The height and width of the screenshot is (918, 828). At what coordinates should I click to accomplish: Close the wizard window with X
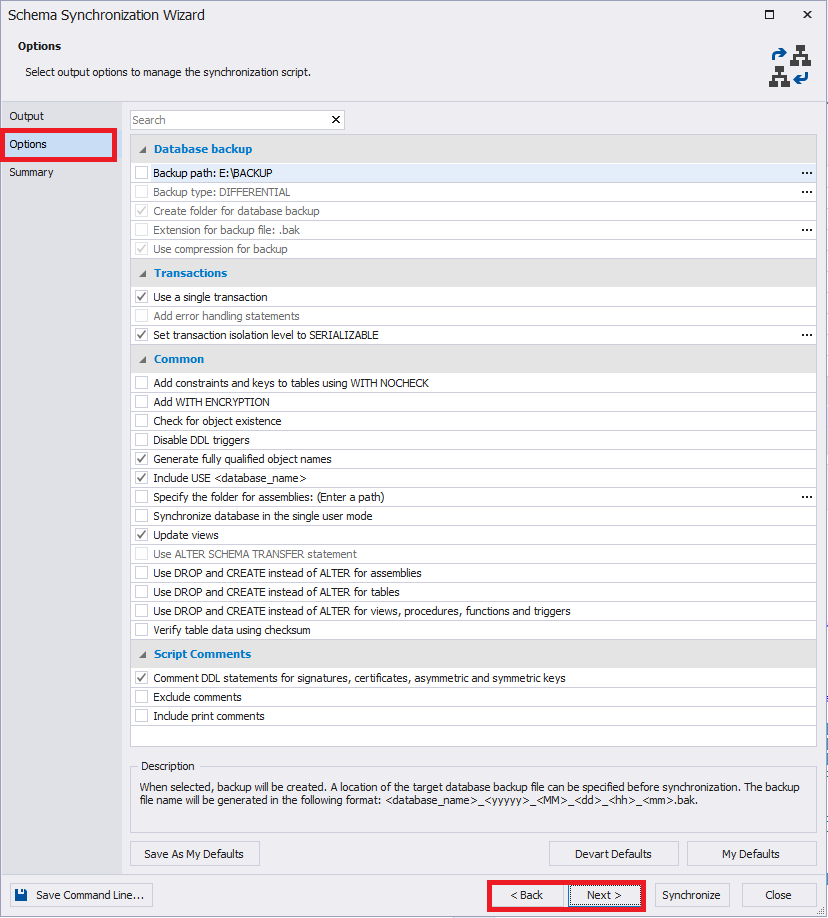[807, 15]
